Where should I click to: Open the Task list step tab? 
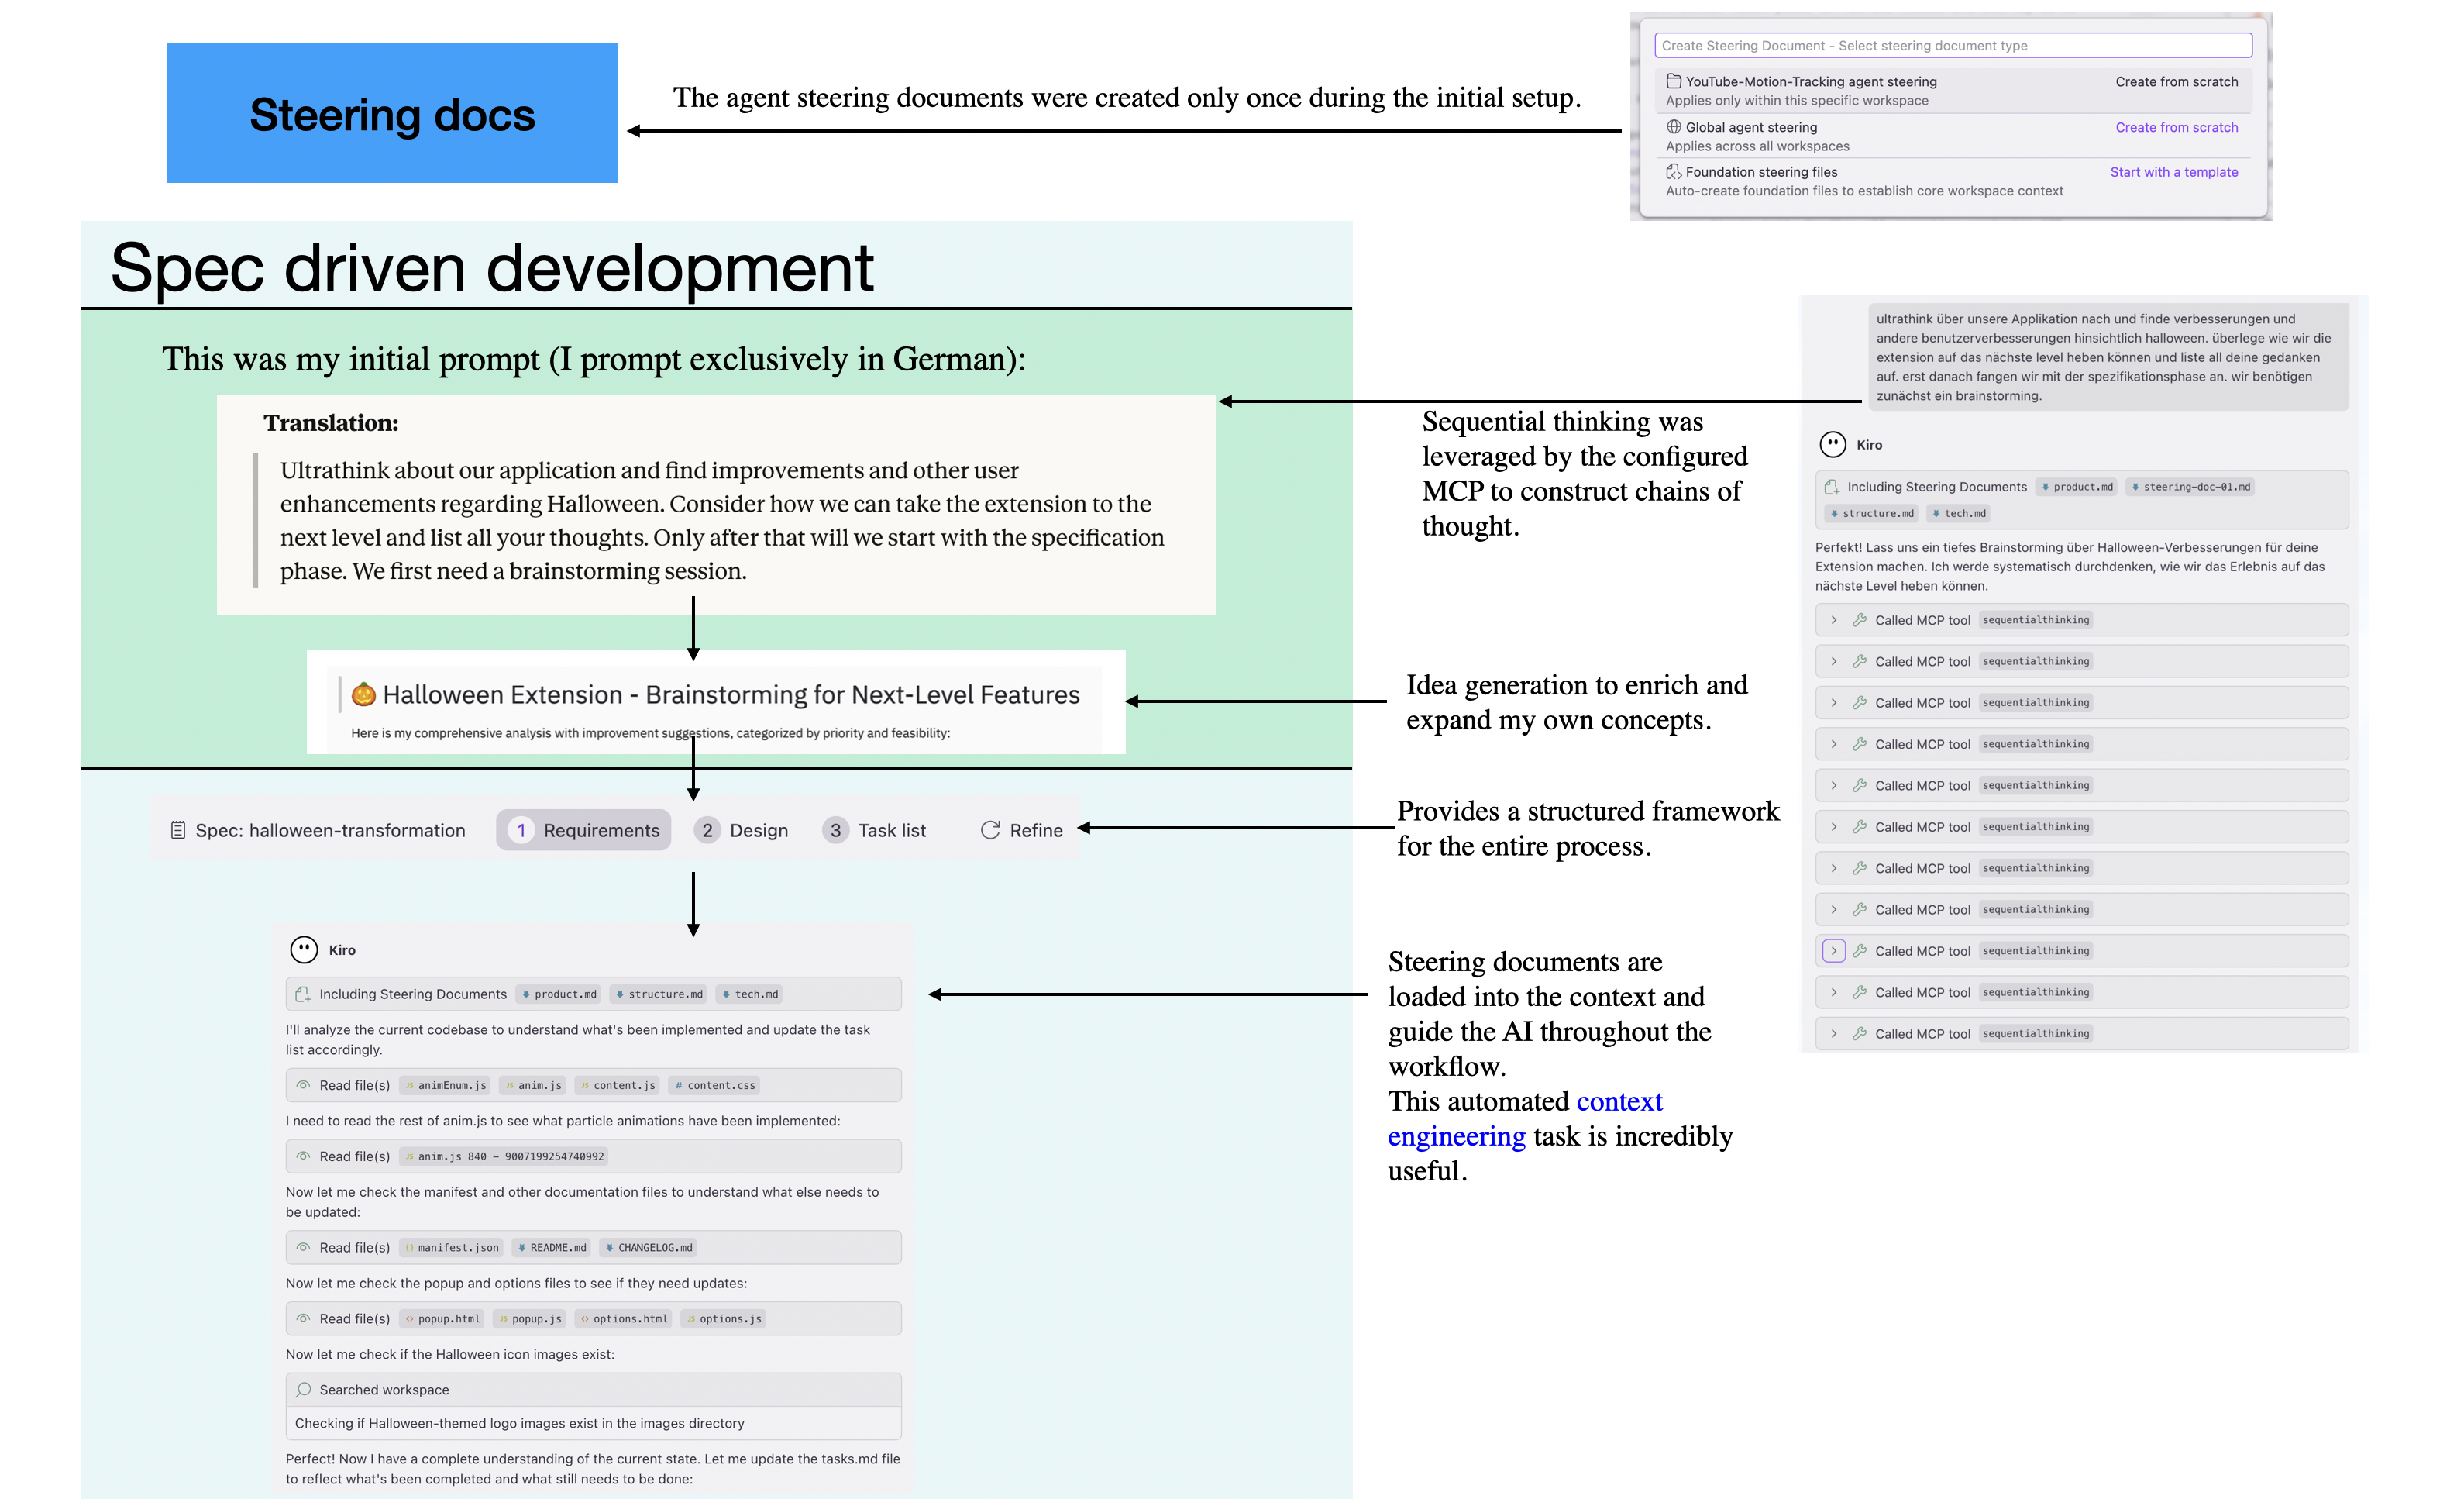pyautogui.click(x=875, y=830)
